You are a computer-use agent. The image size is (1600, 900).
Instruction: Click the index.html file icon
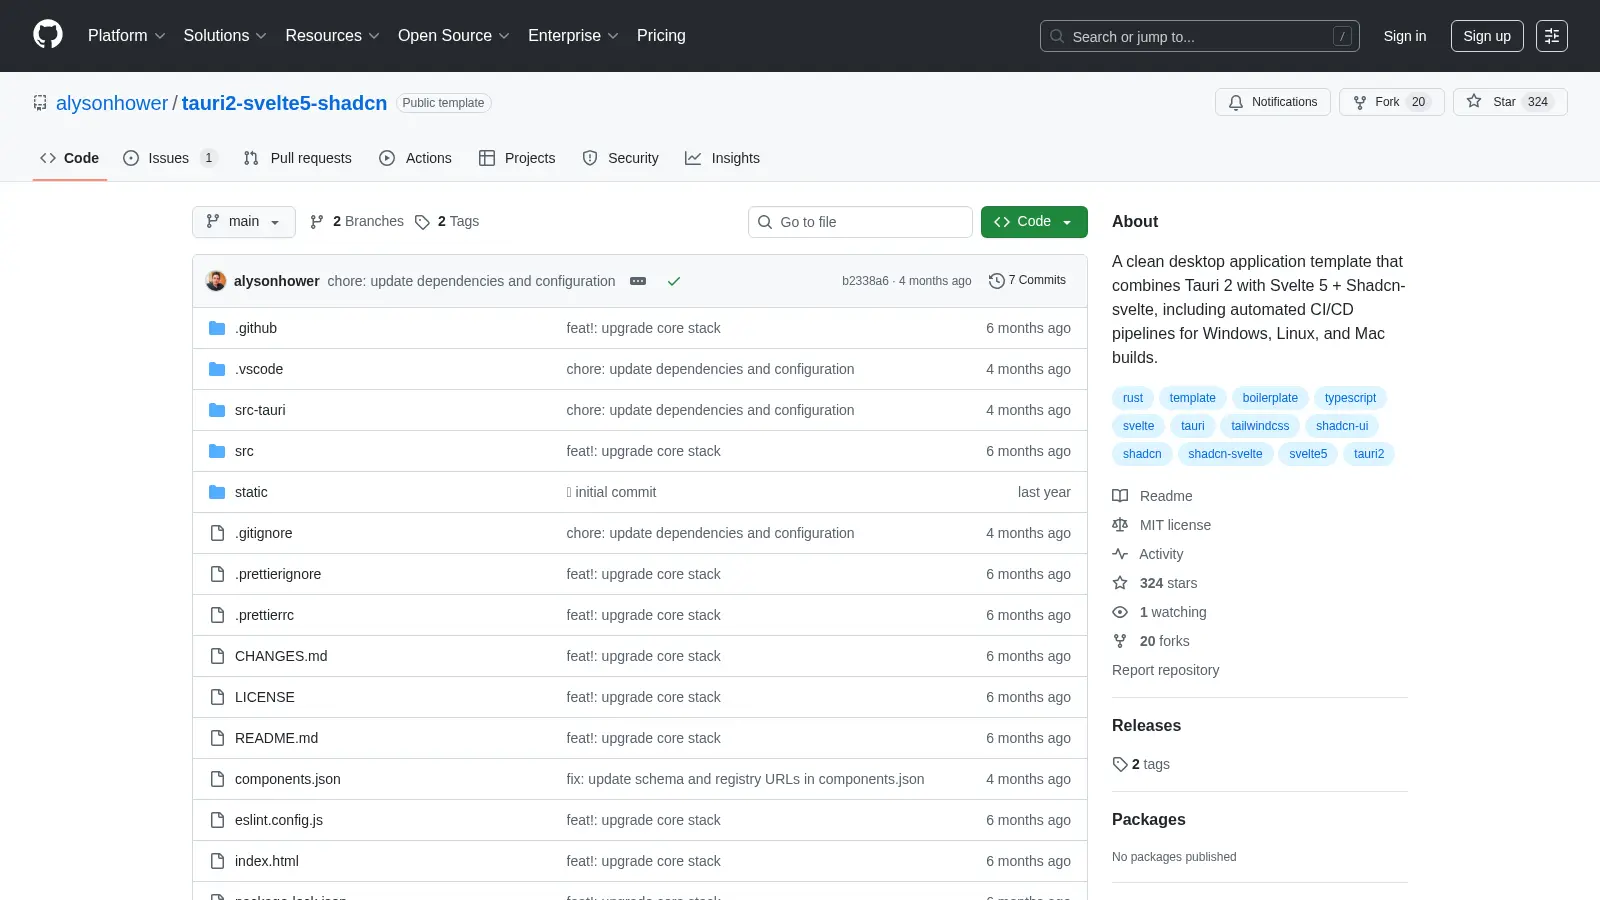coord(217,861)
